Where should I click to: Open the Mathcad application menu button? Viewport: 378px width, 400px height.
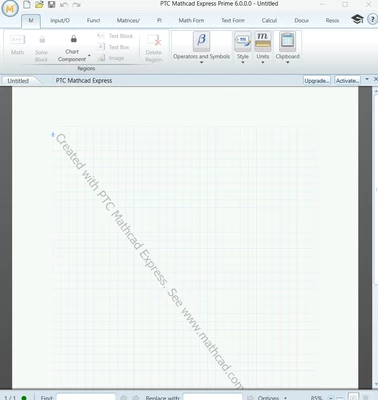click(10, 9)
